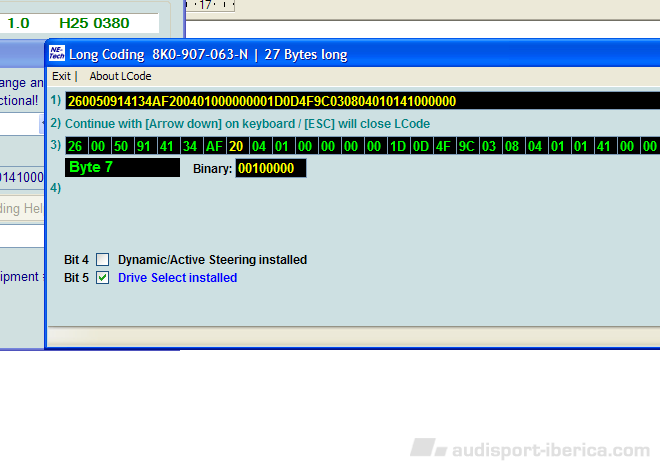The height and width of the screenshot is (470, 660).
Task: Click the Continue with Arrow down instruction text
Action: point(248,124)
